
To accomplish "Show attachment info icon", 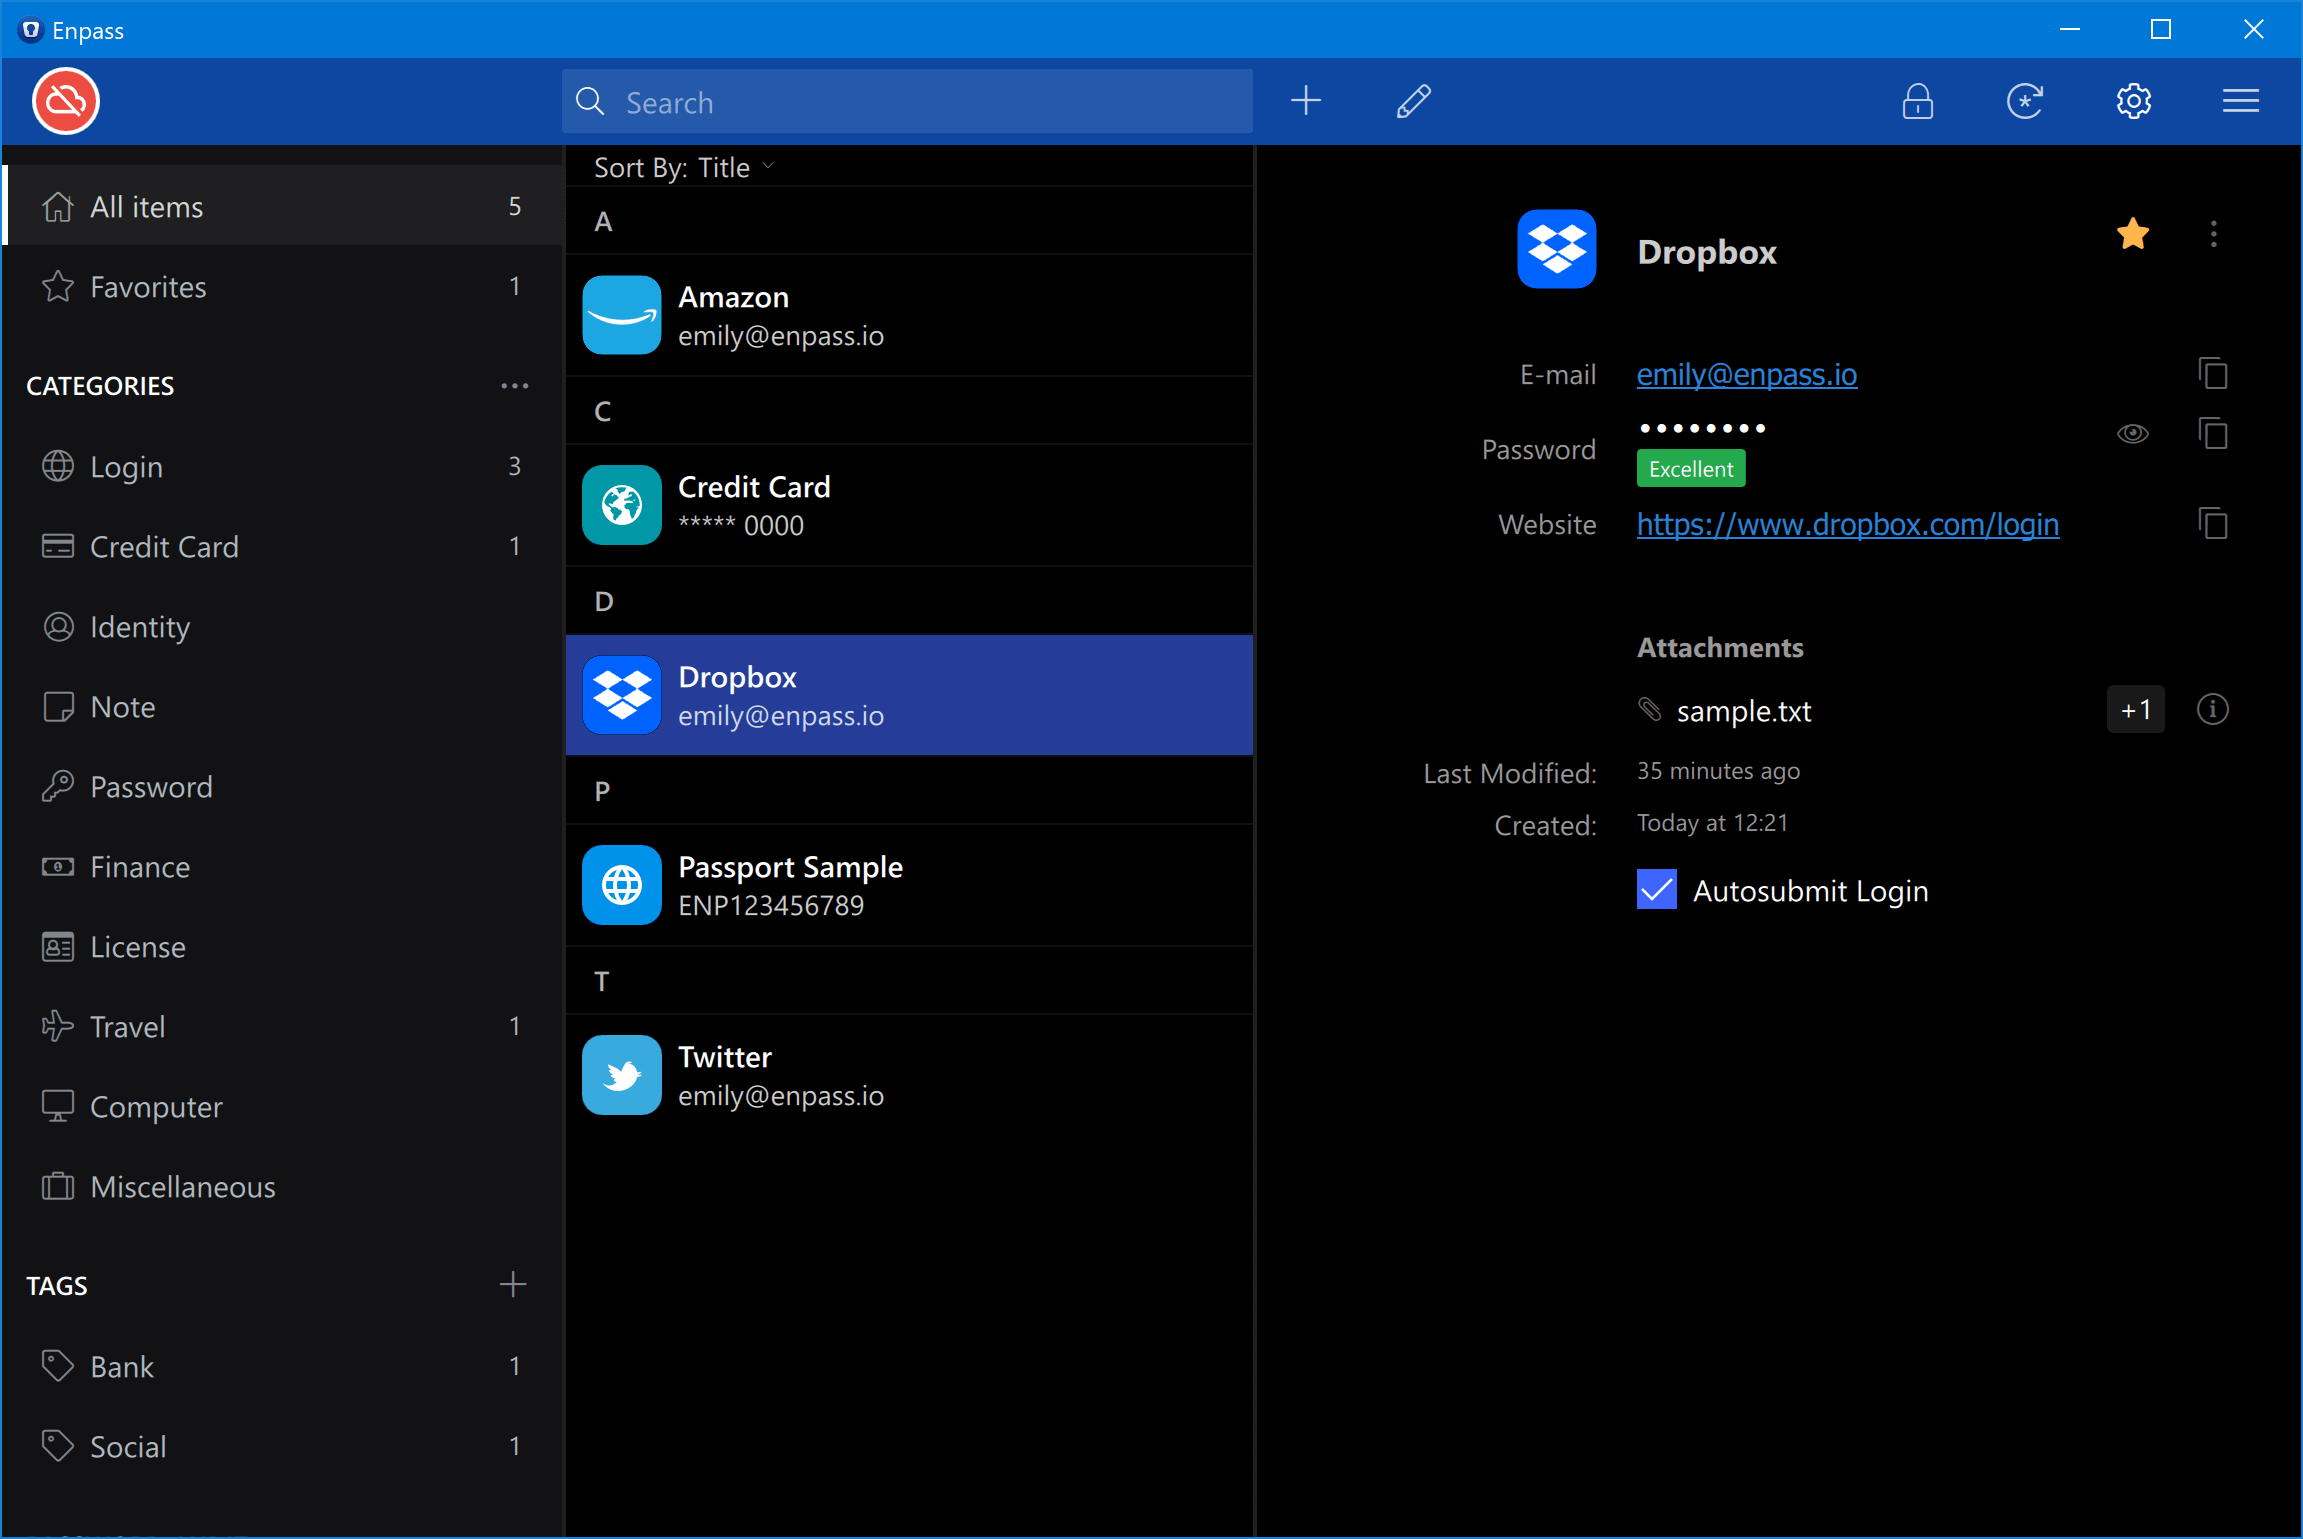I will [x=2212, y=710].
